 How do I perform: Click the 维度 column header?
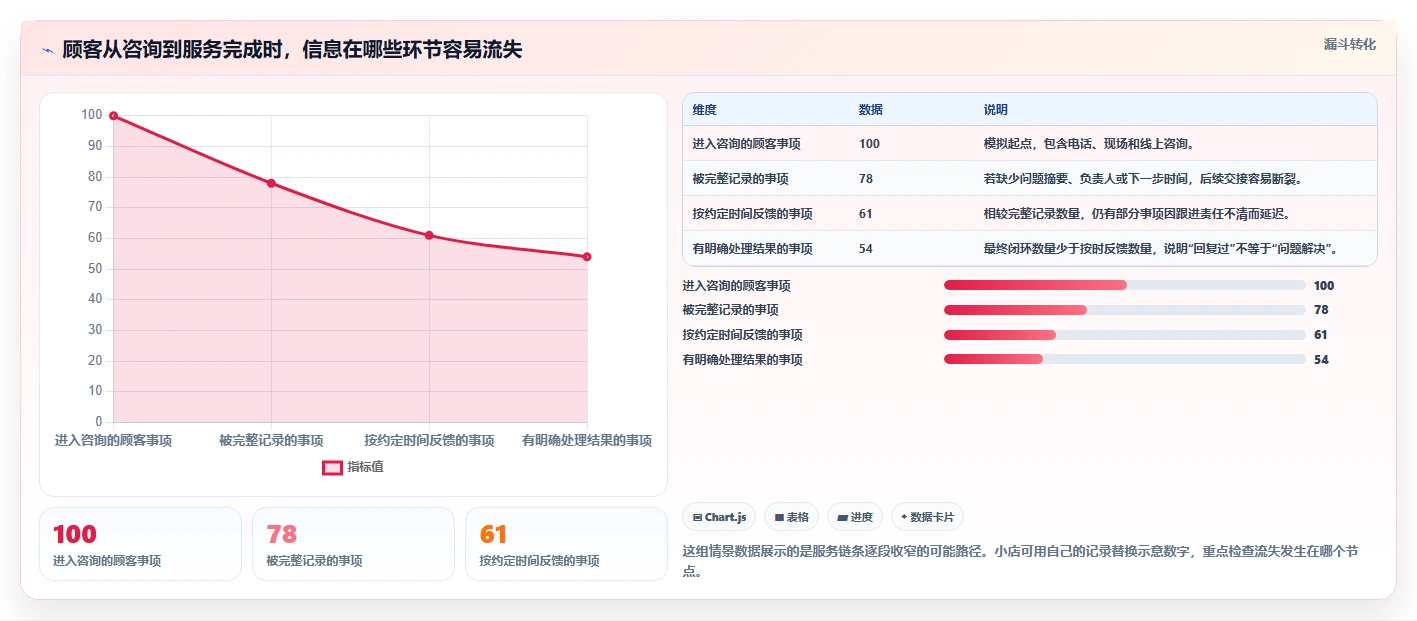point(704,110)
